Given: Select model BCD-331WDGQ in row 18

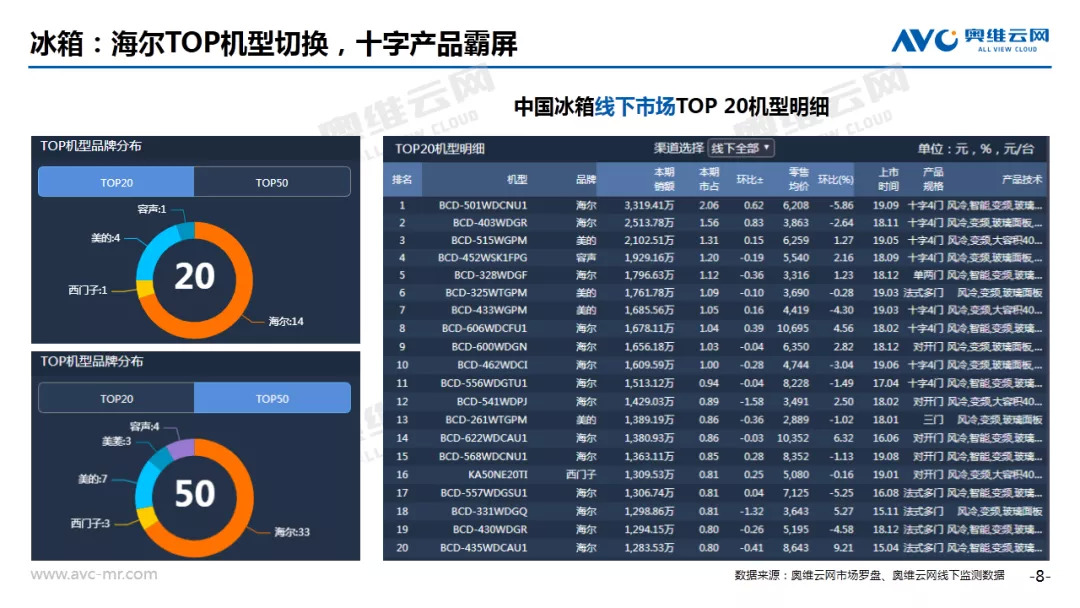Looking at the screenshot, I should 489,511.
